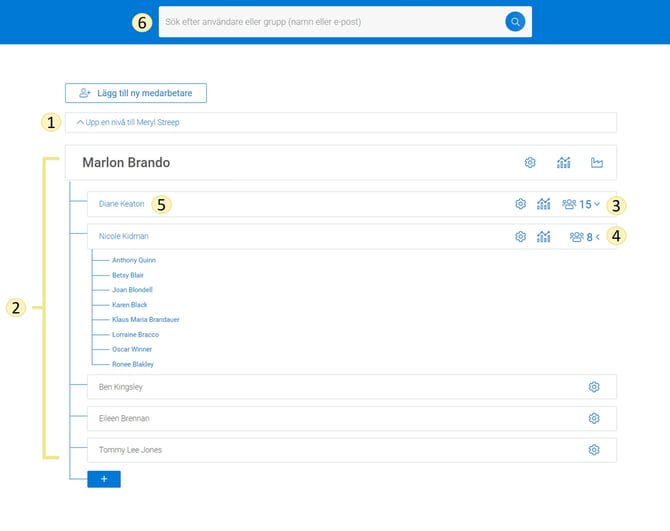The width and height of the screenshot is (670, 531).
Task: Open settings gear for Ben Kingsley
Action: 594,387
